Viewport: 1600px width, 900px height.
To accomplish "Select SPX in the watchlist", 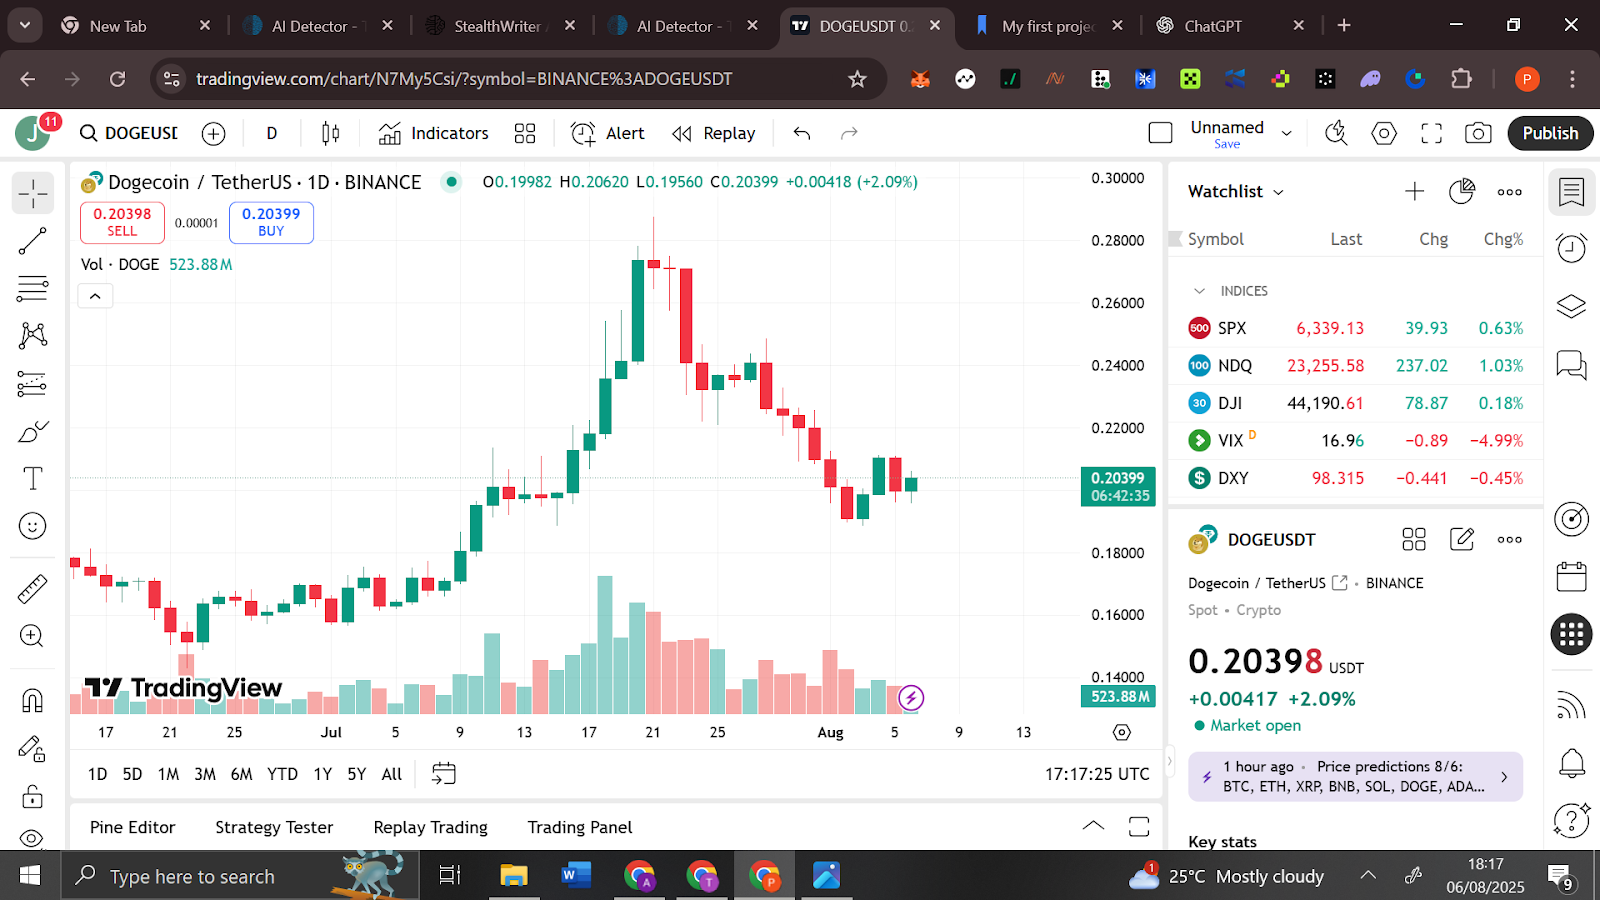I will click(x=1355, y=328).
